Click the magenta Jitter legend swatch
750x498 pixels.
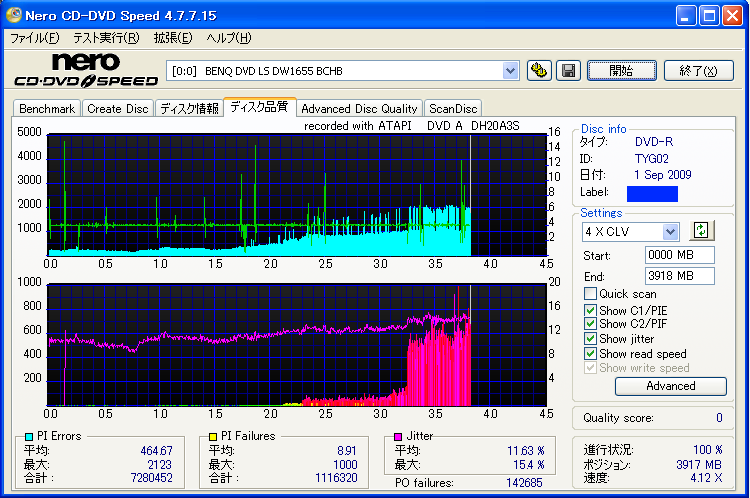point(398,436)
